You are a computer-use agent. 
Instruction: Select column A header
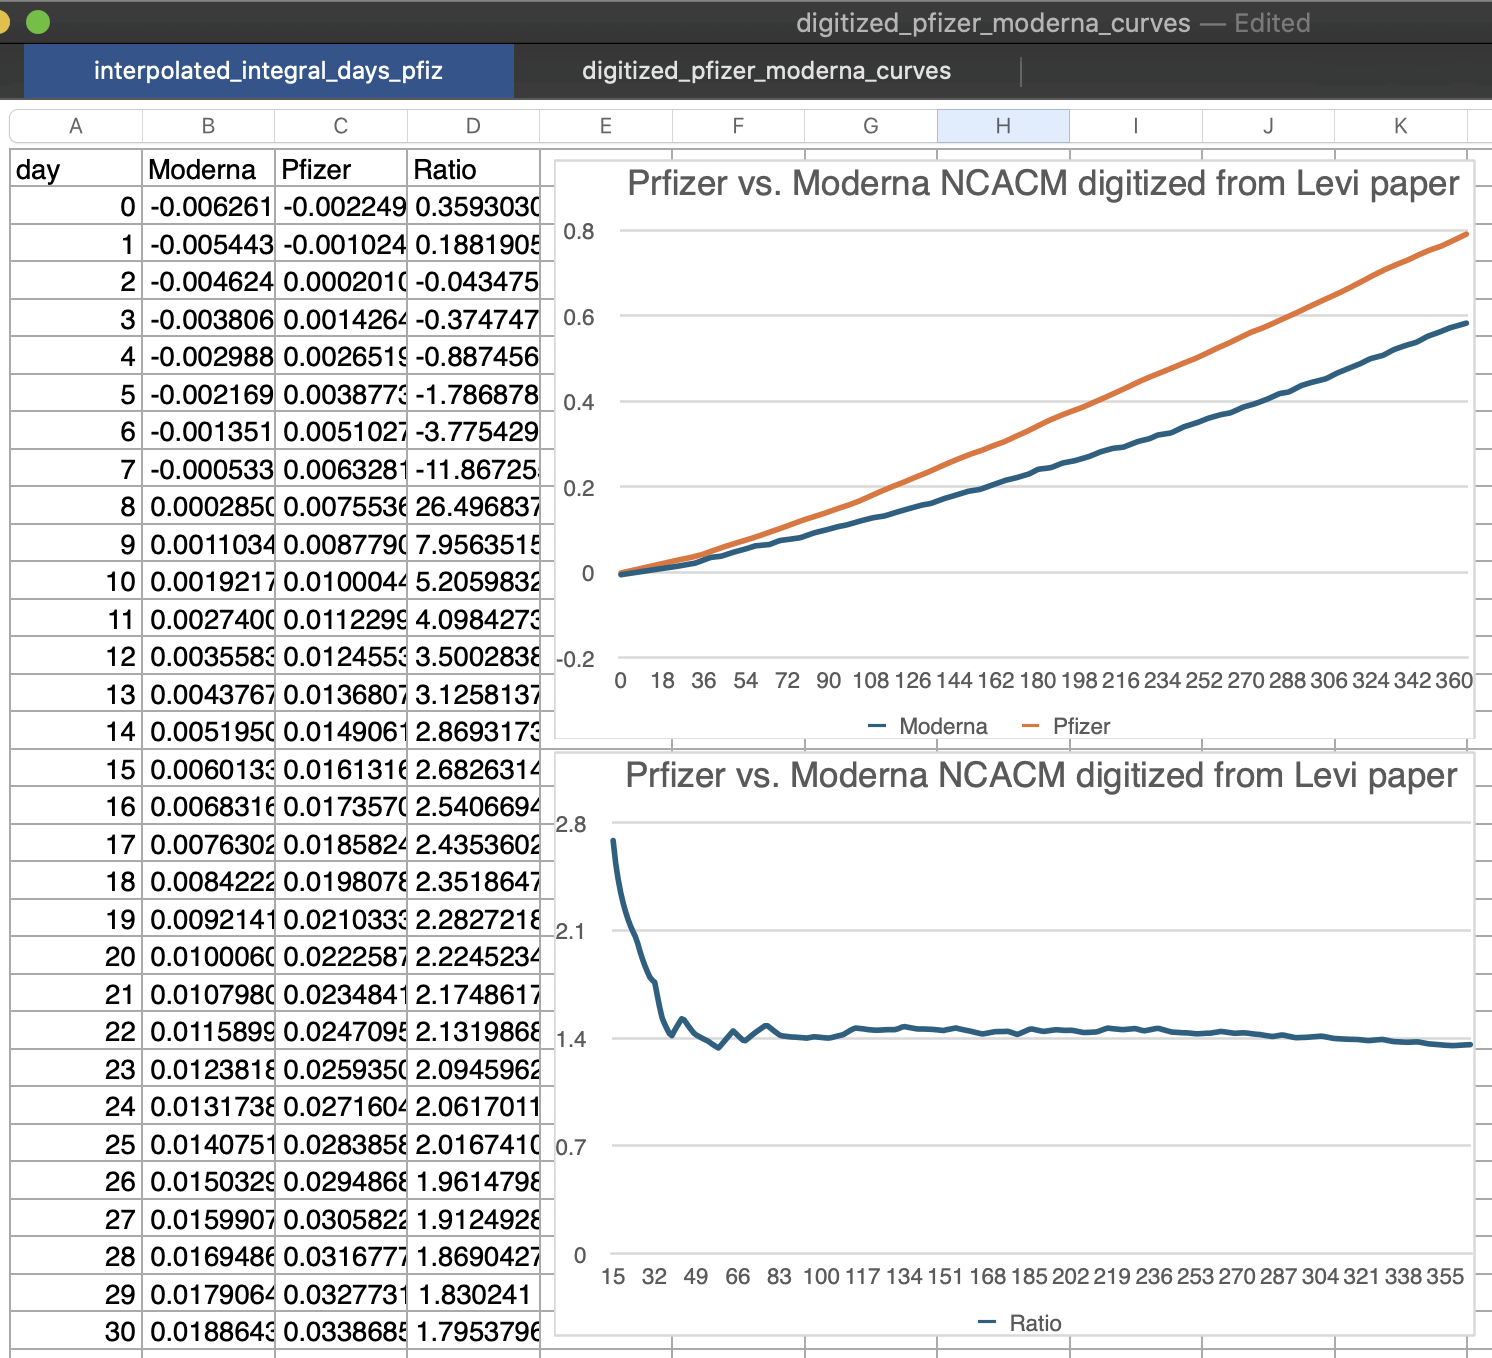(x=76, y=126)
